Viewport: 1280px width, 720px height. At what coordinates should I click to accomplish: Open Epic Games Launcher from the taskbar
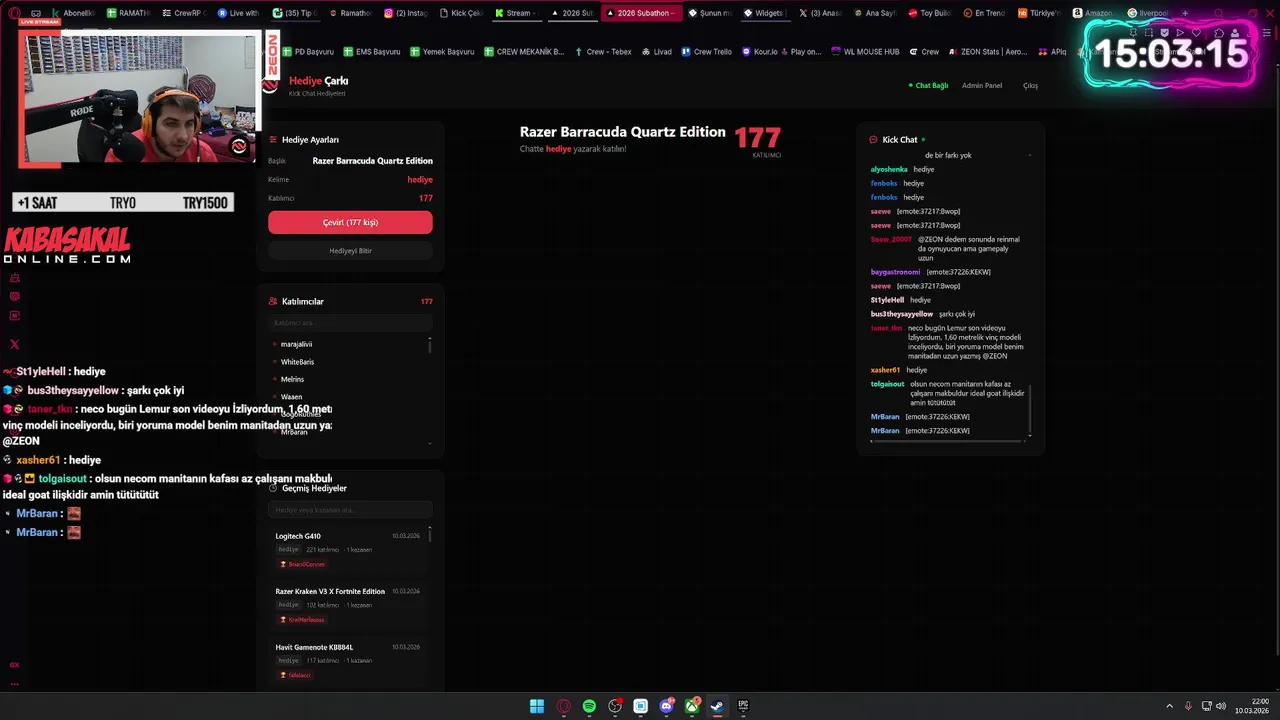743,706
